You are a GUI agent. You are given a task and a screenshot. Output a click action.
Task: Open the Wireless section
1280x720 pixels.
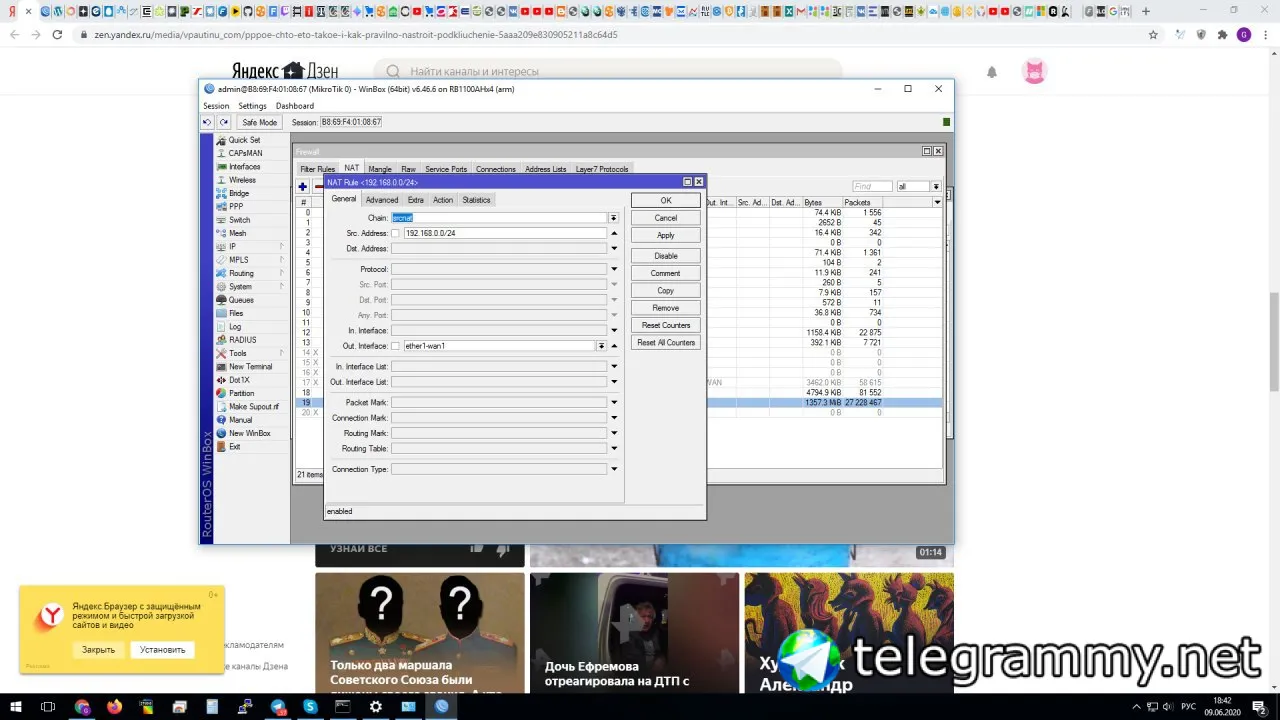pyautogui.click(x=242, y=180)
